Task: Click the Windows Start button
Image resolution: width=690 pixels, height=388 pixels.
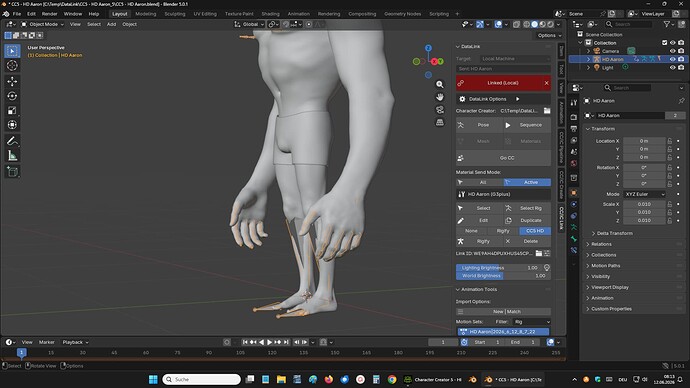Action: coord(153,379)
